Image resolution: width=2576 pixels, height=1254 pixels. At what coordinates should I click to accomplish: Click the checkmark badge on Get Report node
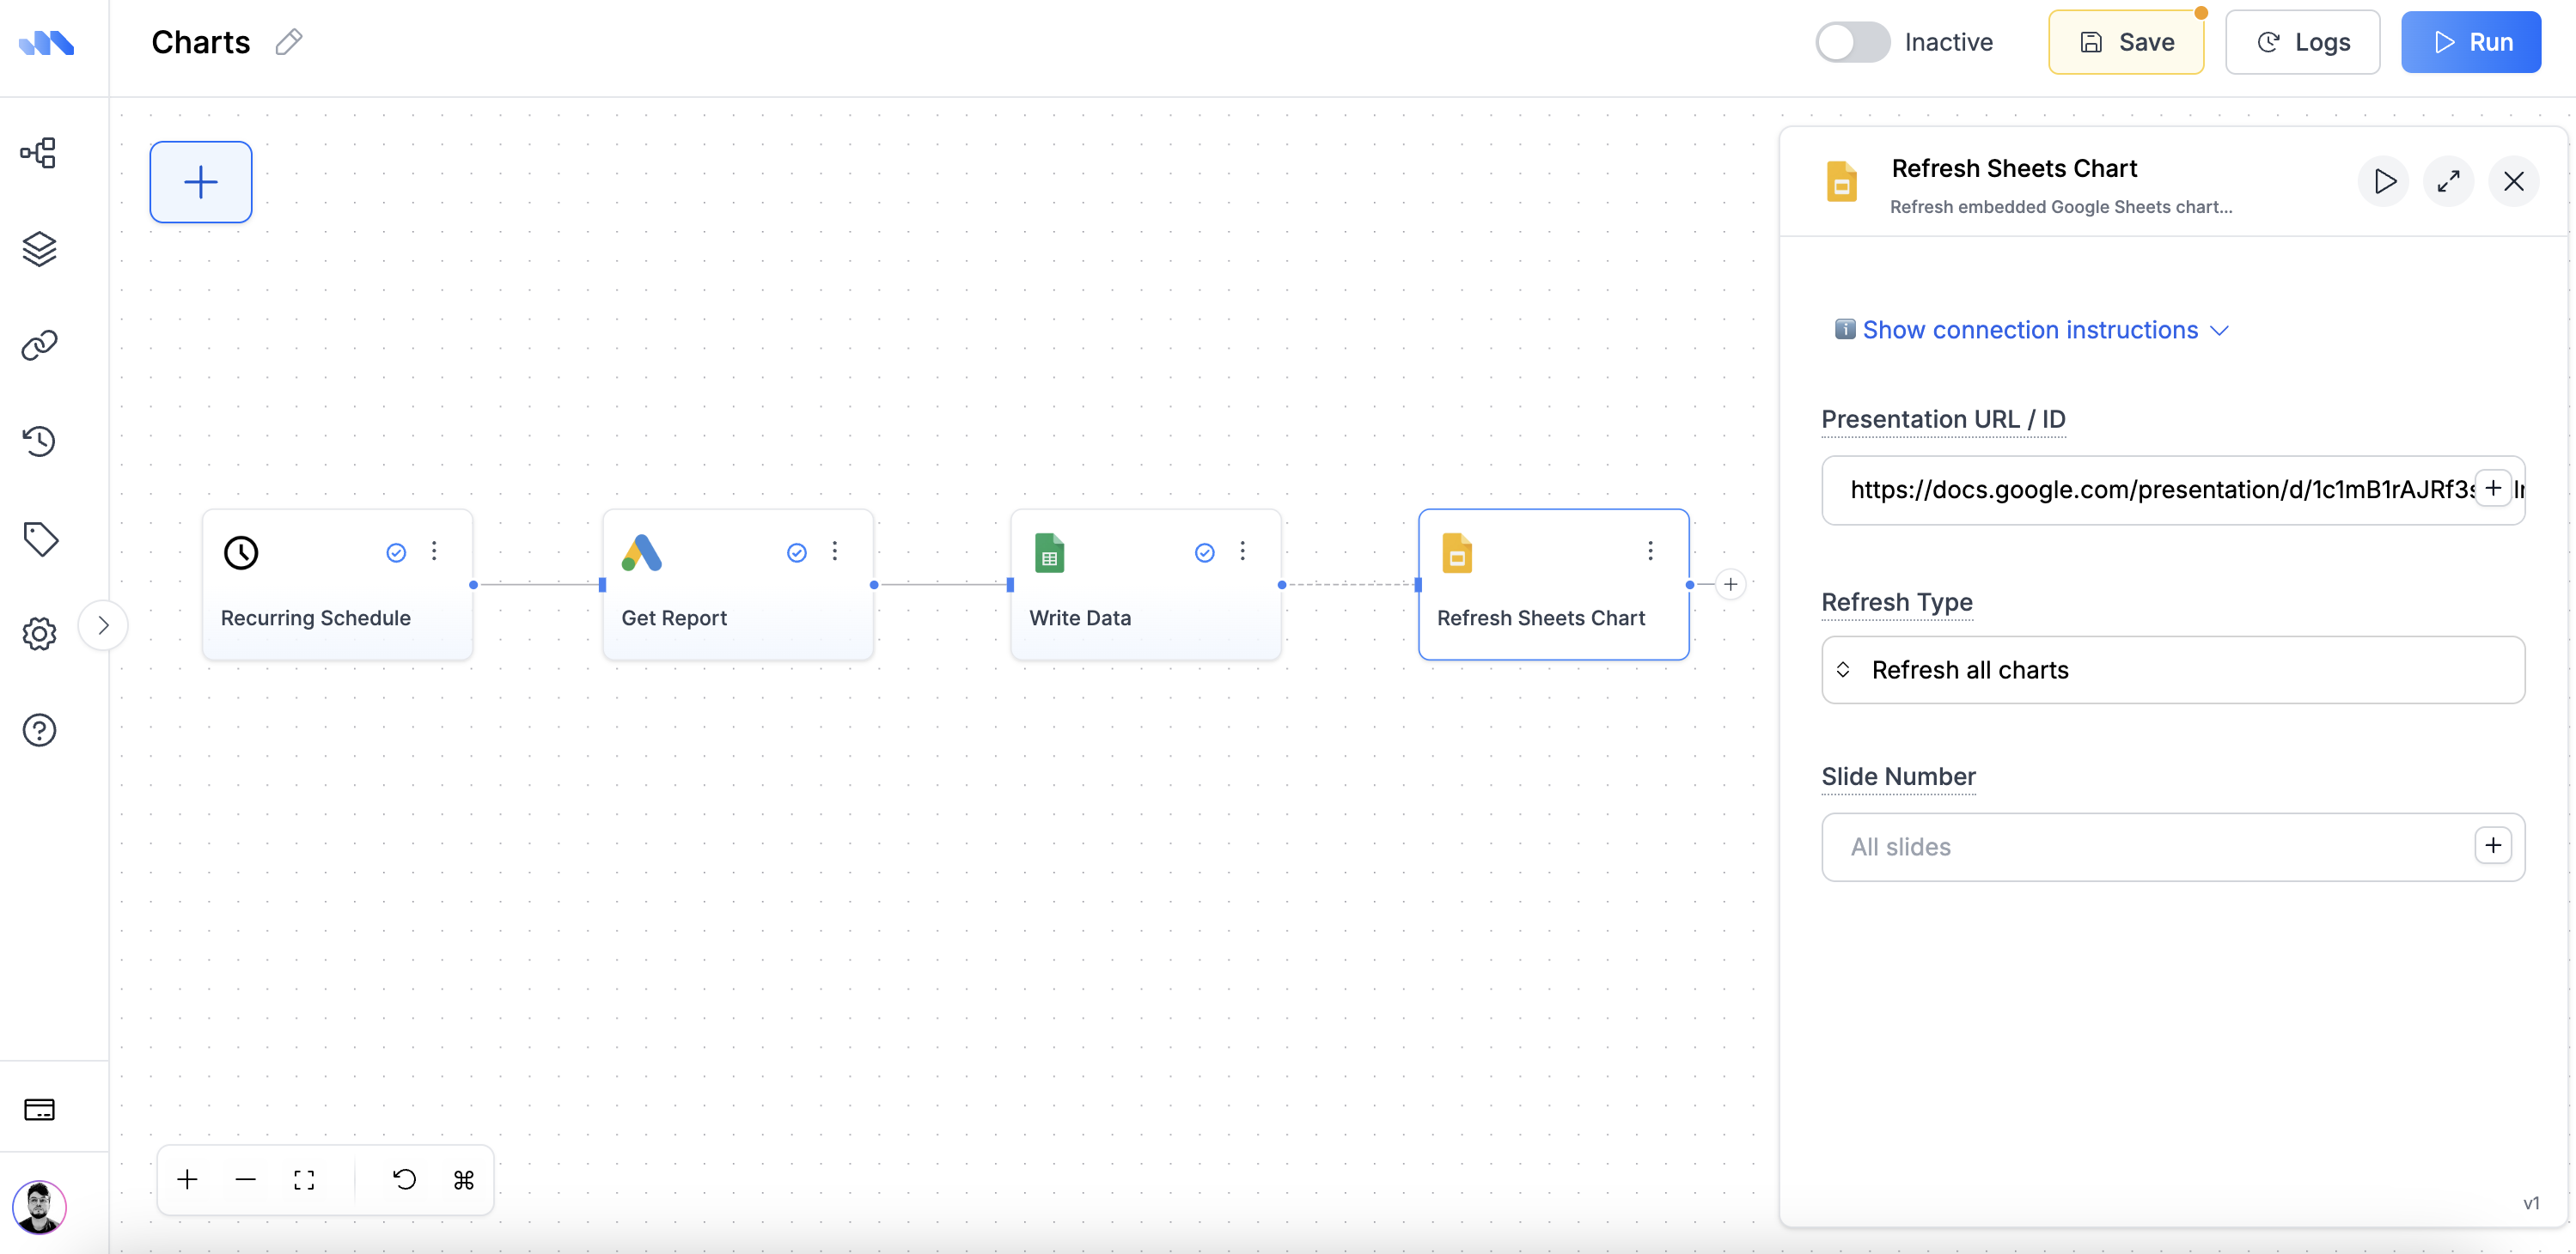coord(796,552)
